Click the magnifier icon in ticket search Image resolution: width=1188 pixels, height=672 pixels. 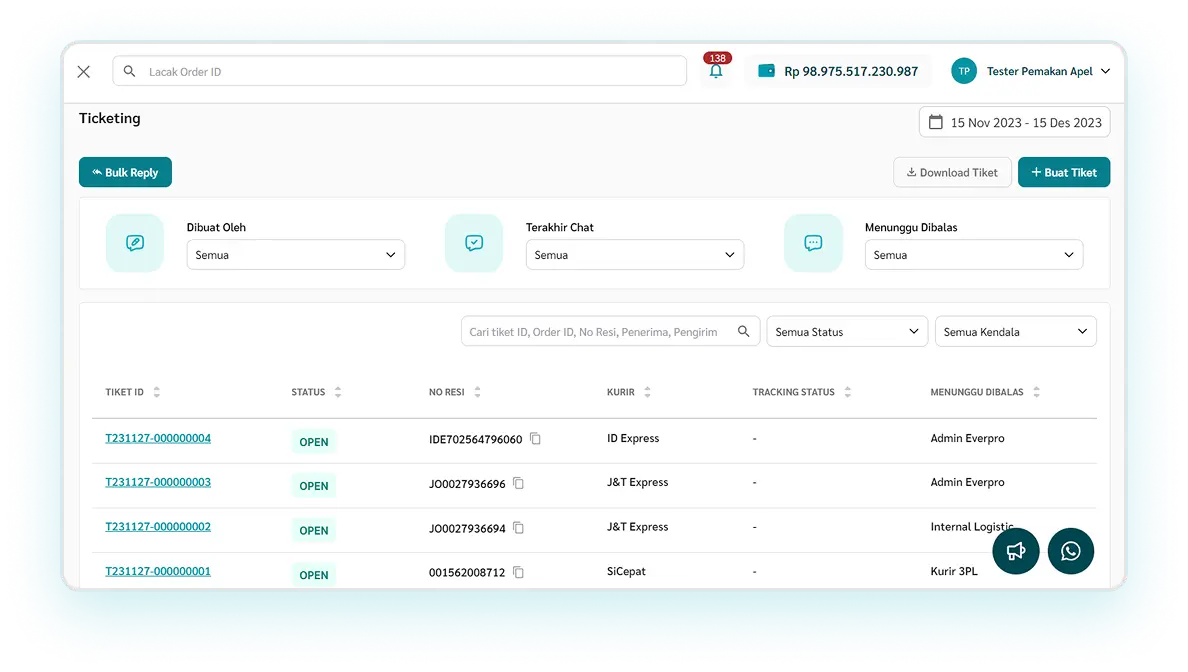743,332
